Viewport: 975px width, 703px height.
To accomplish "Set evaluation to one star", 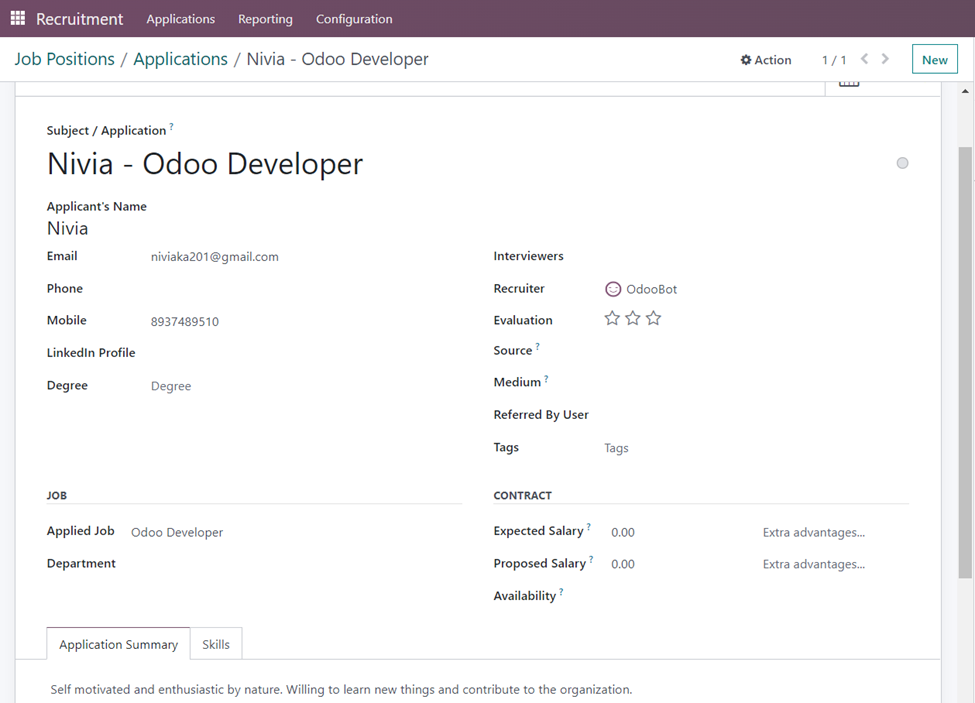I will (612, 318).
